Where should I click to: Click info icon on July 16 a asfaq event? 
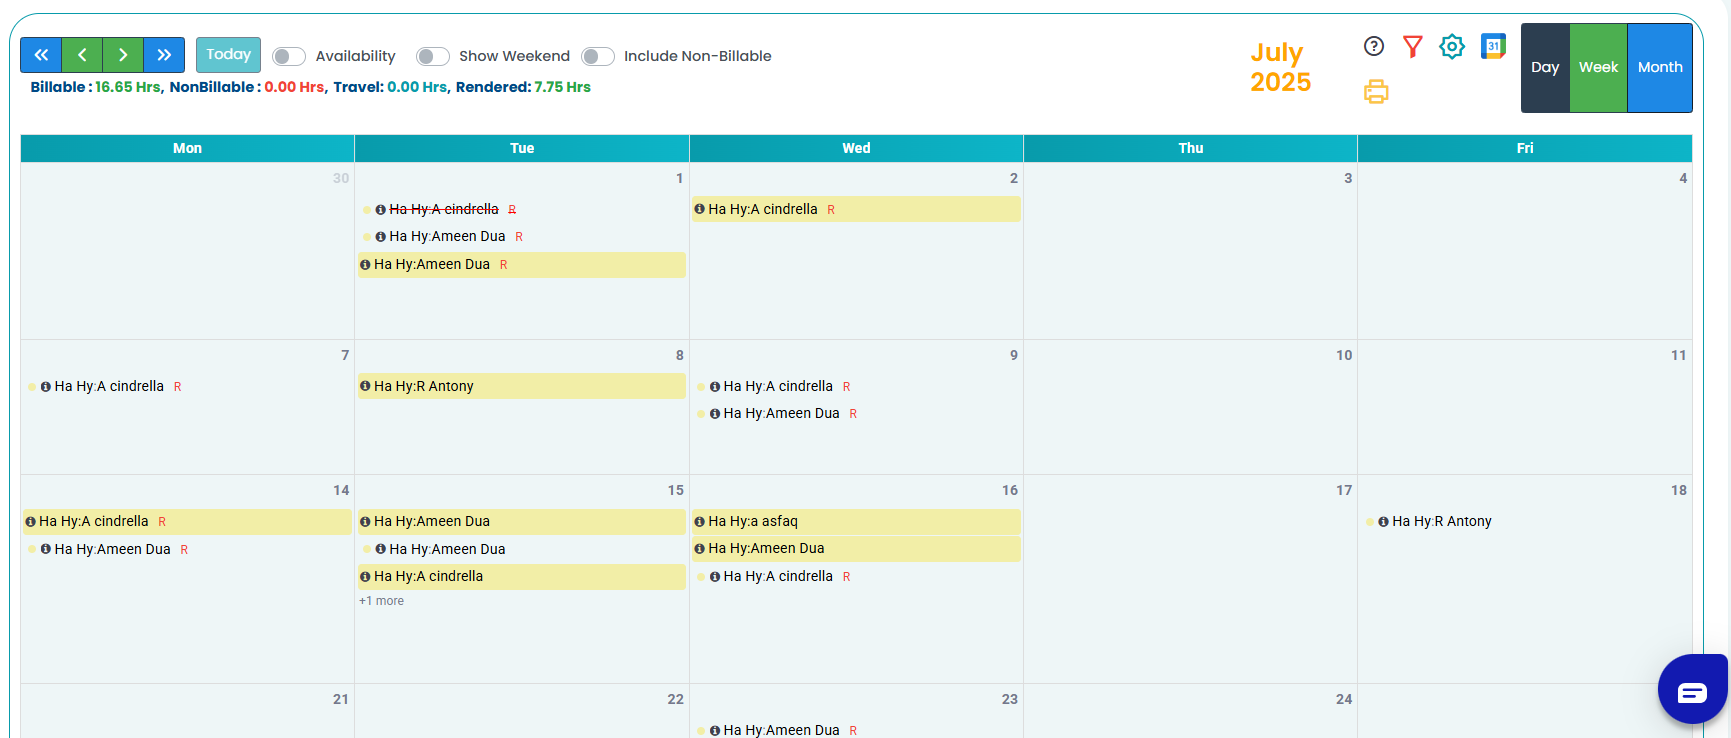tap(700, 522)
